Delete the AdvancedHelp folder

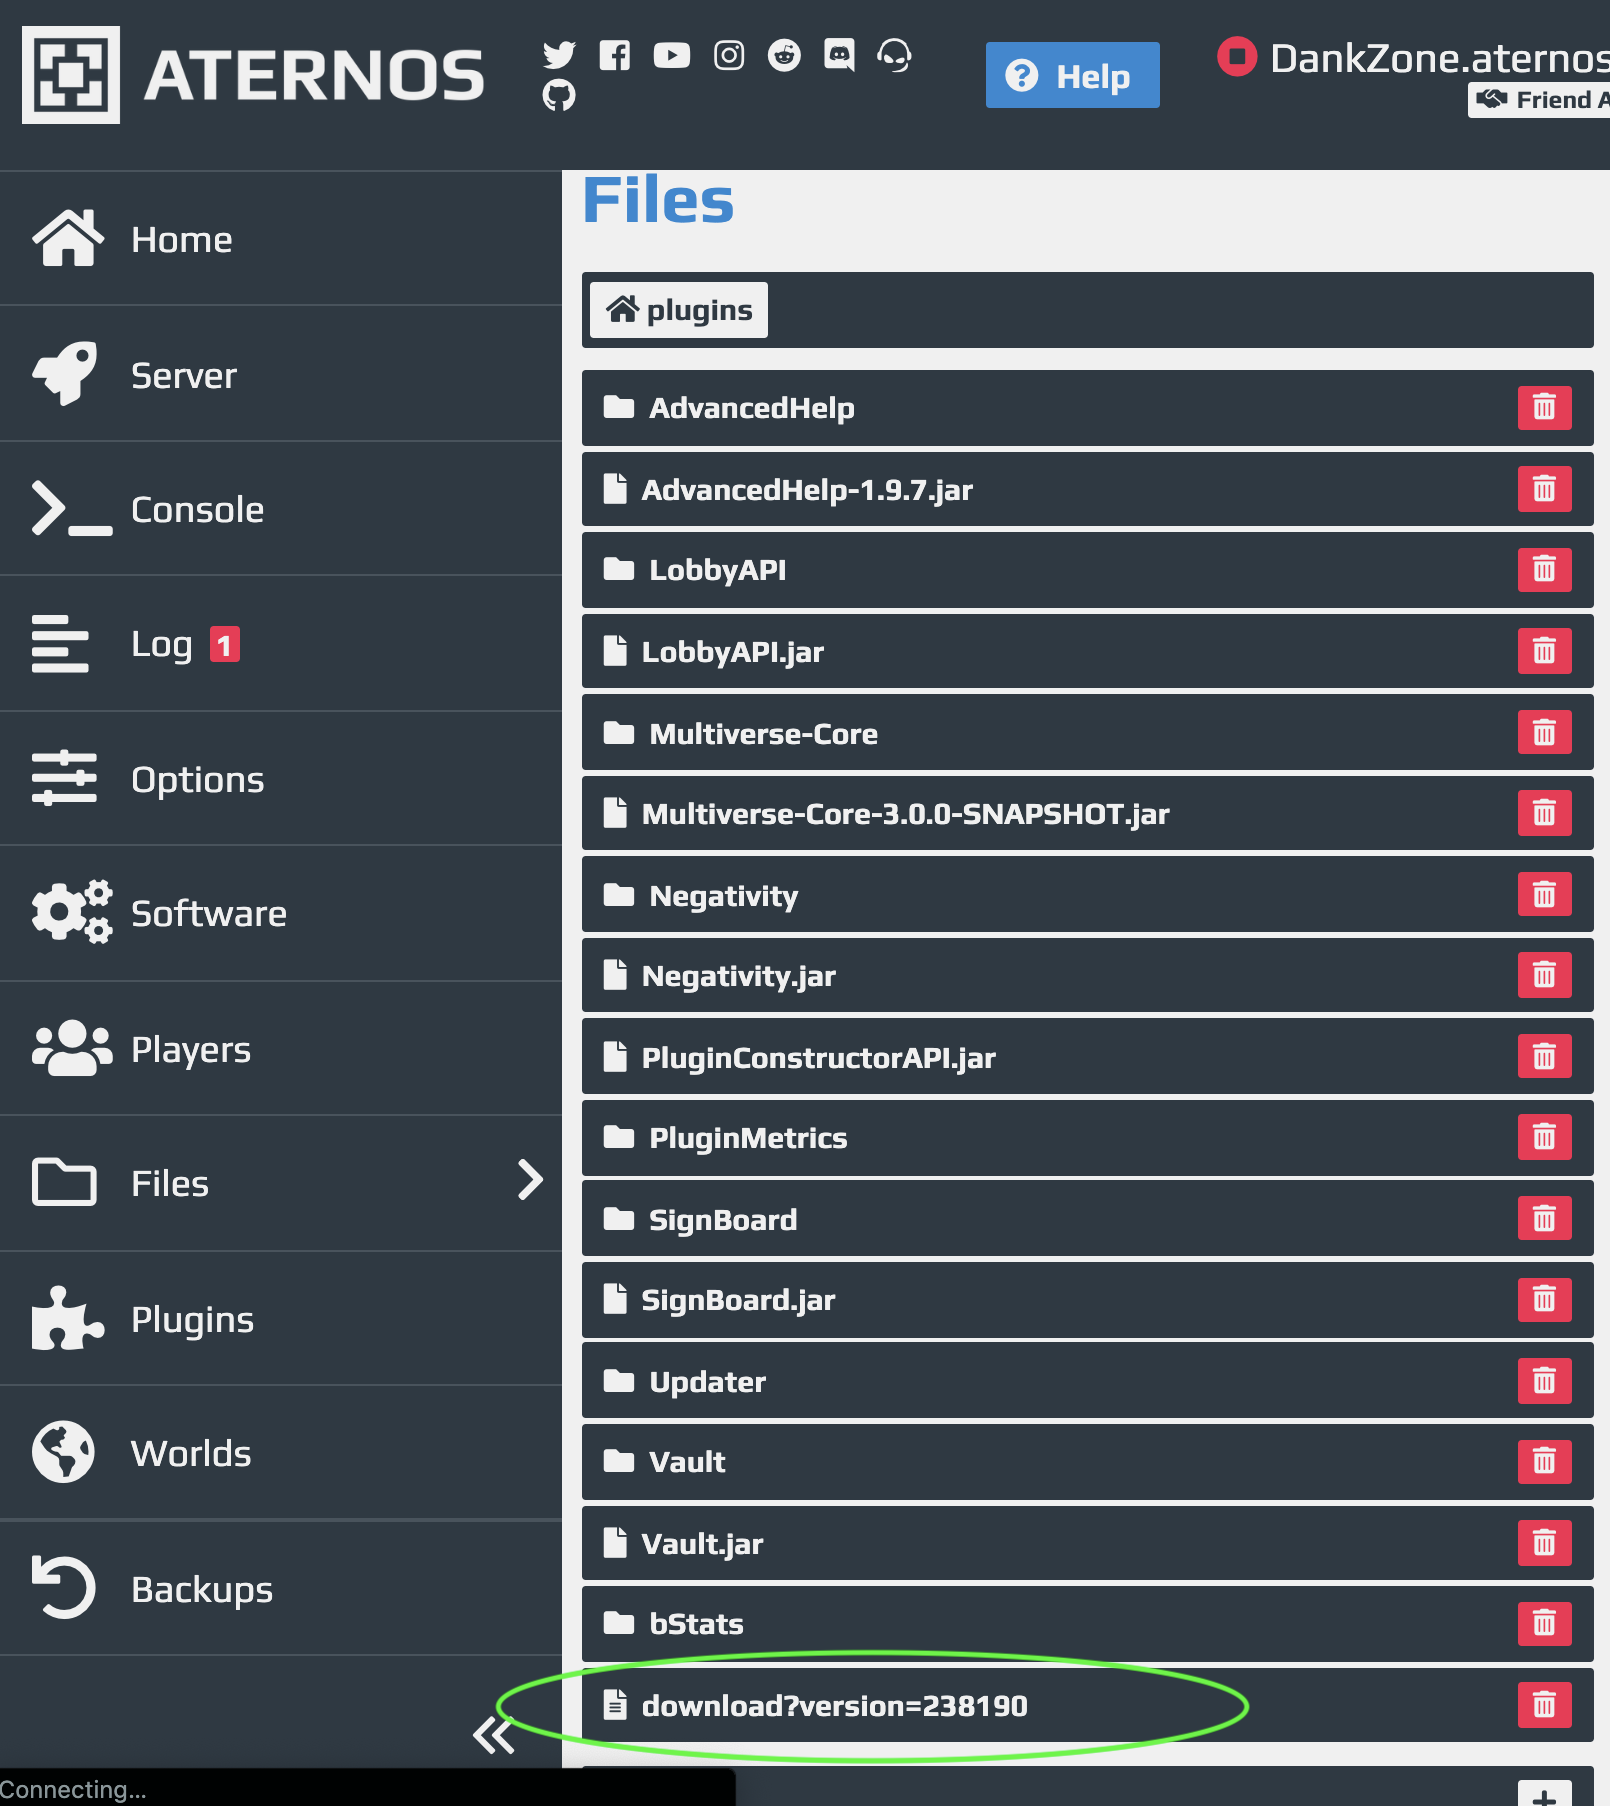click(1545, 408)
